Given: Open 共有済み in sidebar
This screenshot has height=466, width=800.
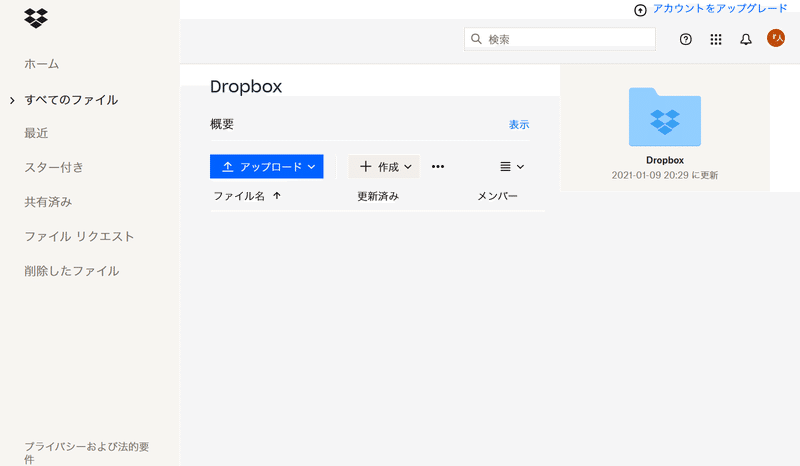Looking at the screenshot, I should click(48, 202).
